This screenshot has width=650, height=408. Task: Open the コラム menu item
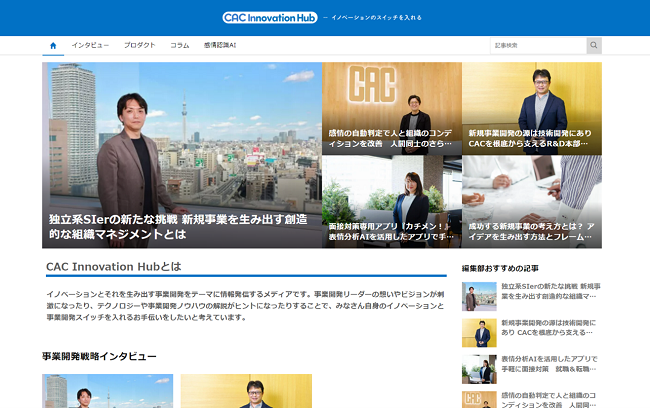(x=179, y=45)
